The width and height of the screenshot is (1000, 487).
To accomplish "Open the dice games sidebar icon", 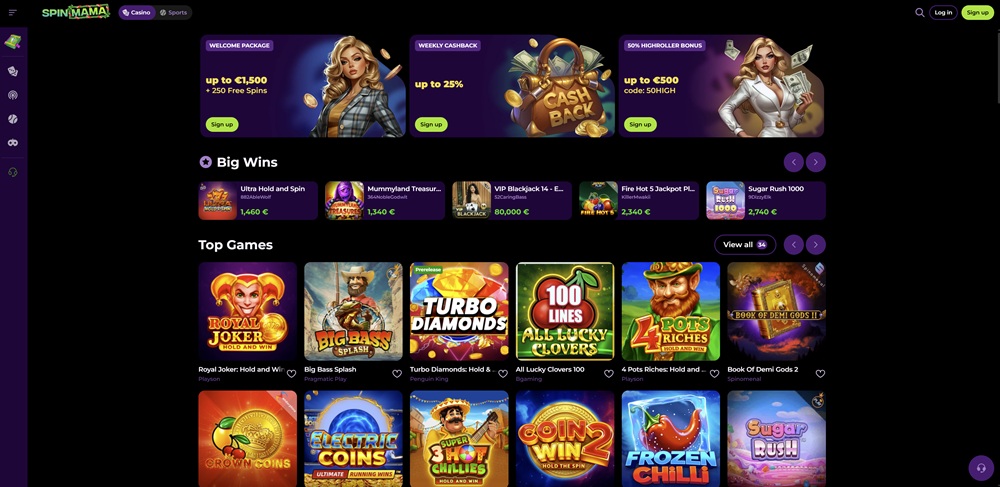I will click(x=13, y=71).
